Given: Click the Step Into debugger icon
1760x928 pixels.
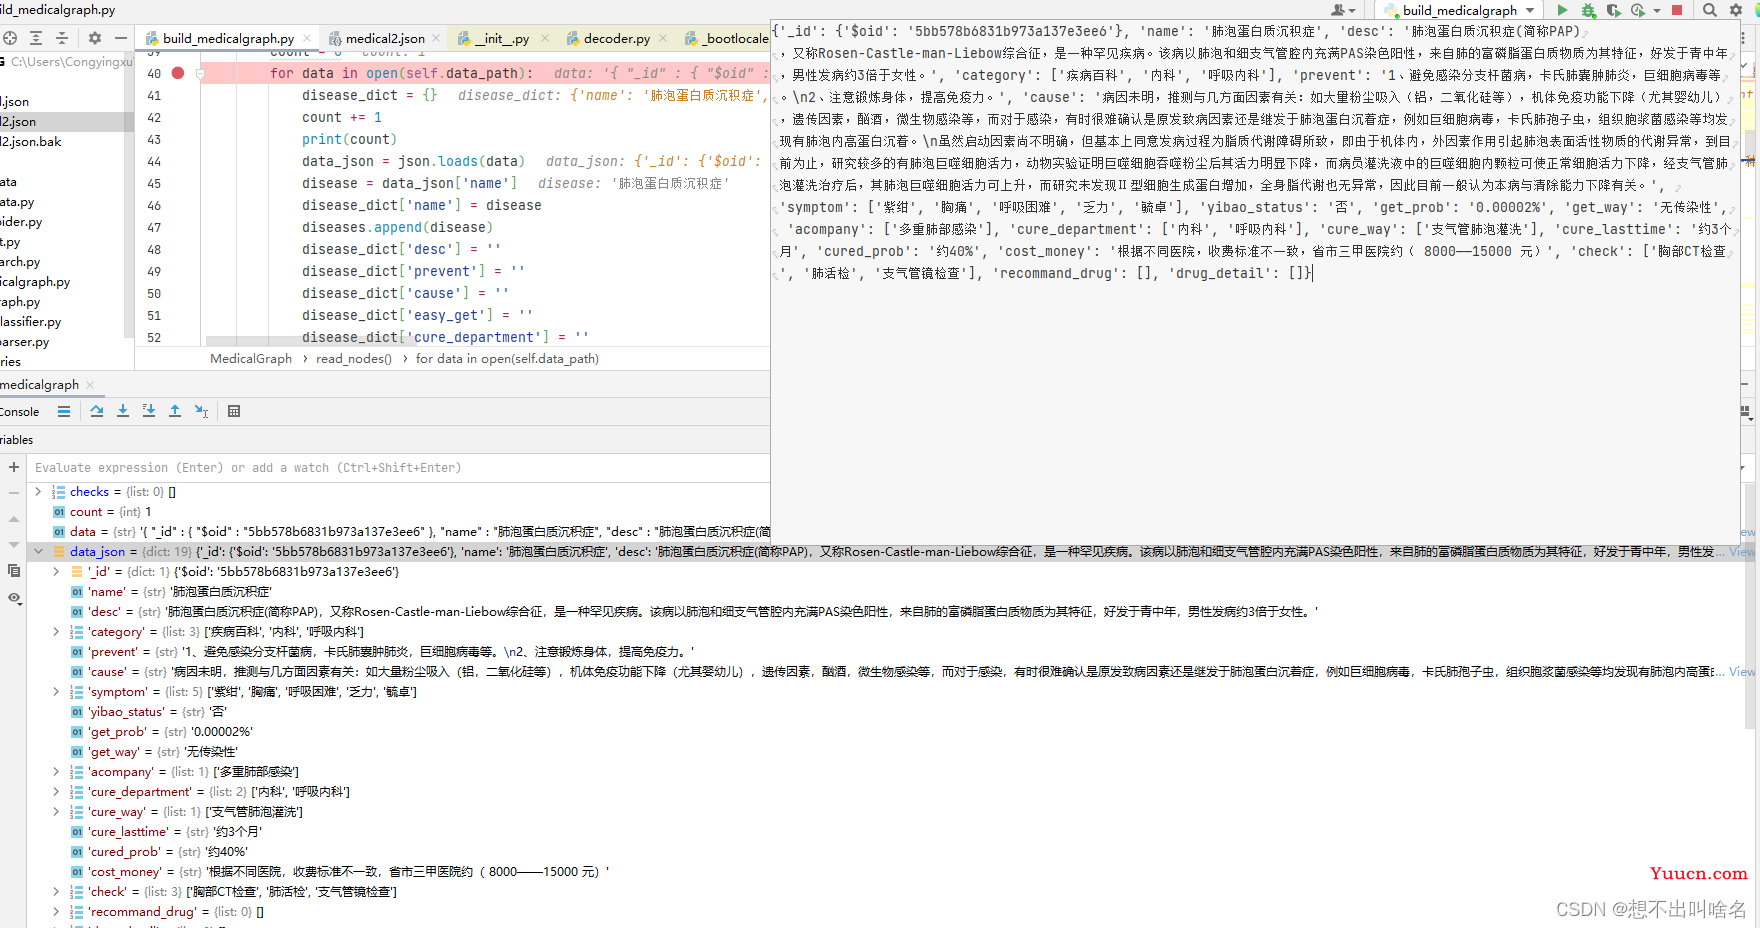Looking at the screenshot, I should point(123,411).
